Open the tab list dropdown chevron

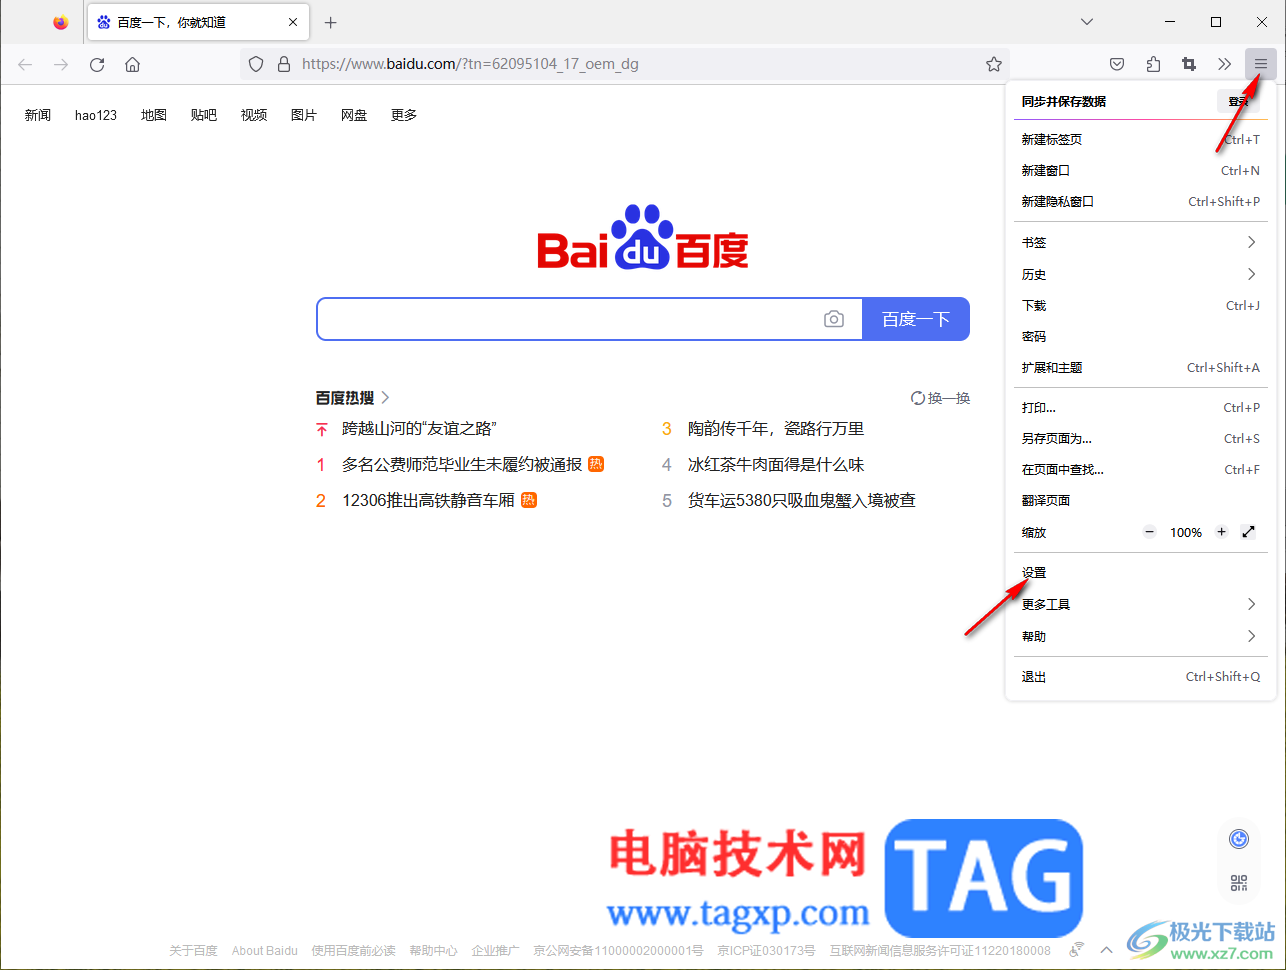1086,22
